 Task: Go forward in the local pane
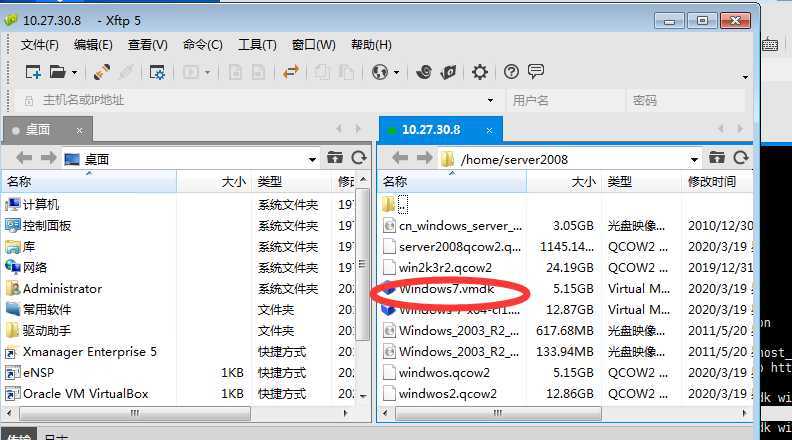pos(48,158)
